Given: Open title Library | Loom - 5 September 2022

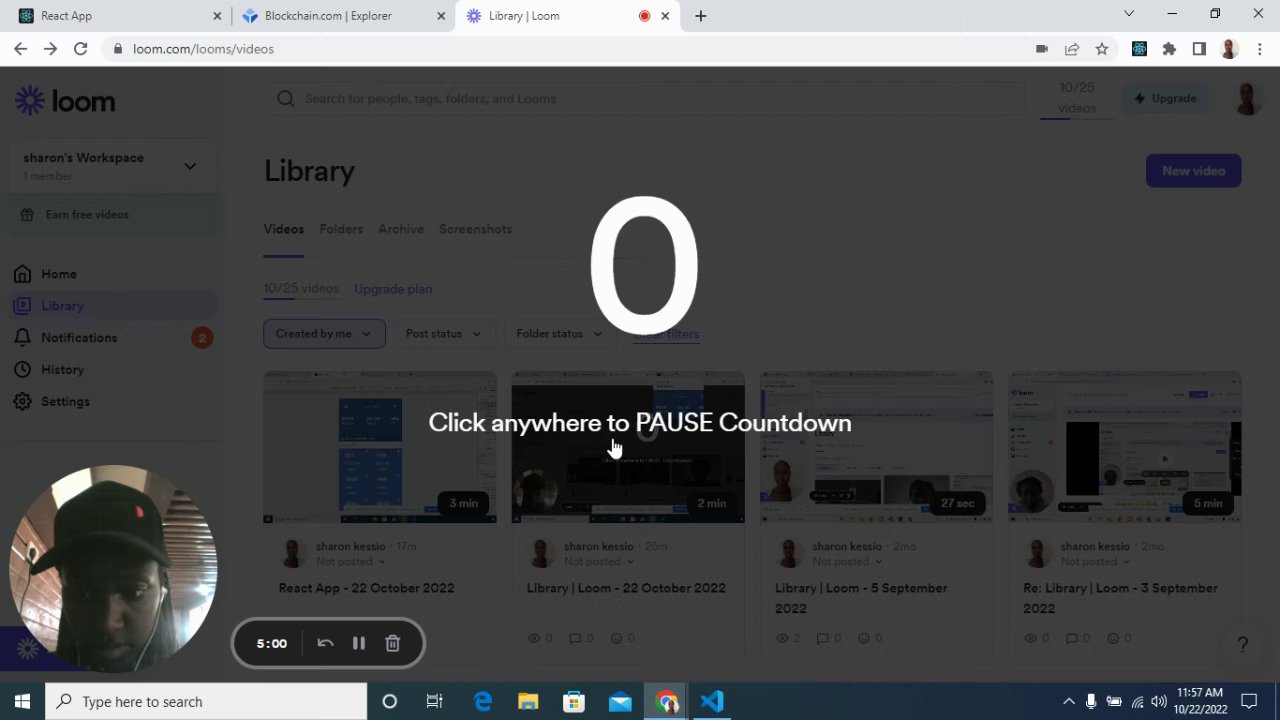Looking at the screenshot, I should [861, 598].
